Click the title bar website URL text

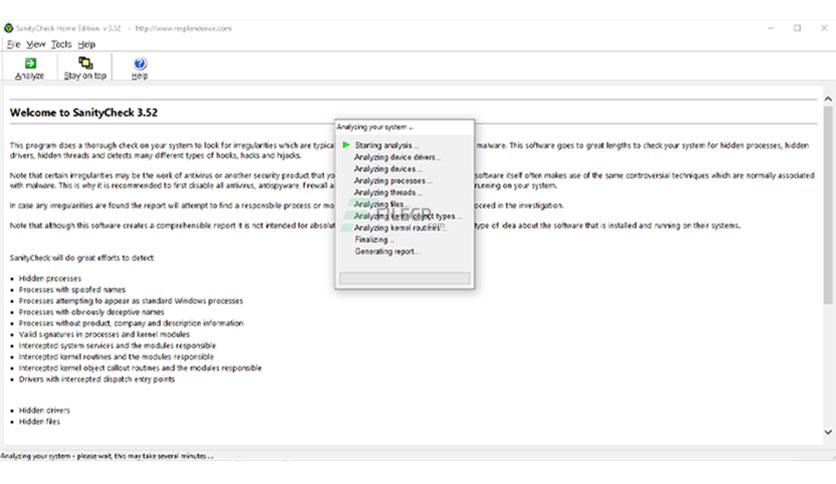pos(183,28)
